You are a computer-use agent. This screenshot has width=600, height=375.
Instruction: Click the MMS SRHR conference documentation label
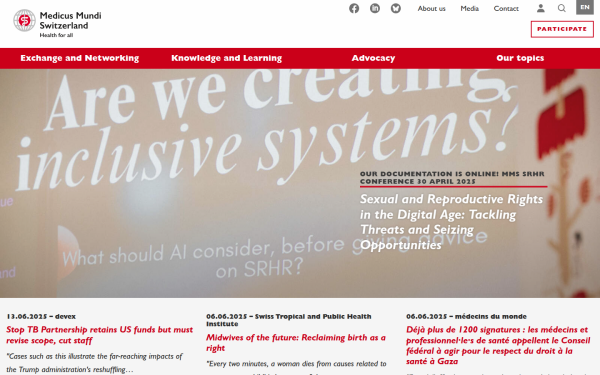pyautogui.click(x=452, y=178)
